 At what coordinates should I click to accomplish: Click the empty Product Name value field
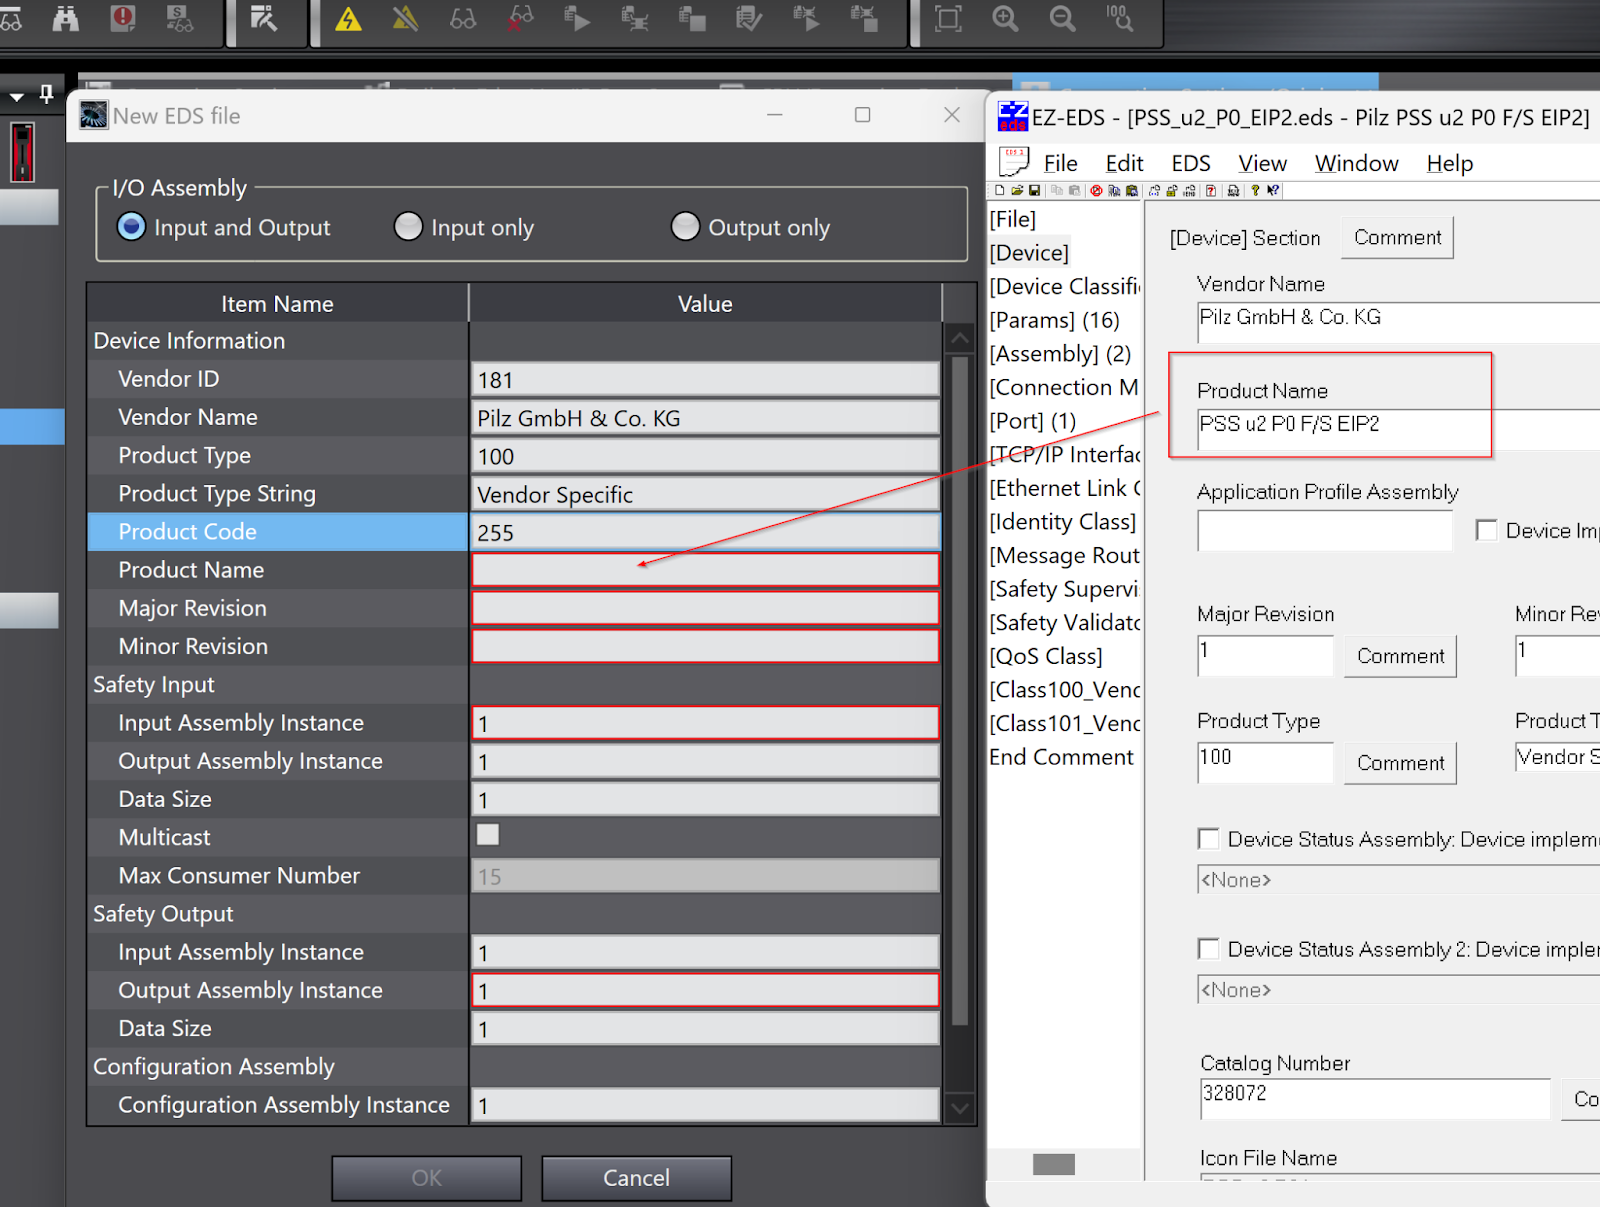(705, 570)
